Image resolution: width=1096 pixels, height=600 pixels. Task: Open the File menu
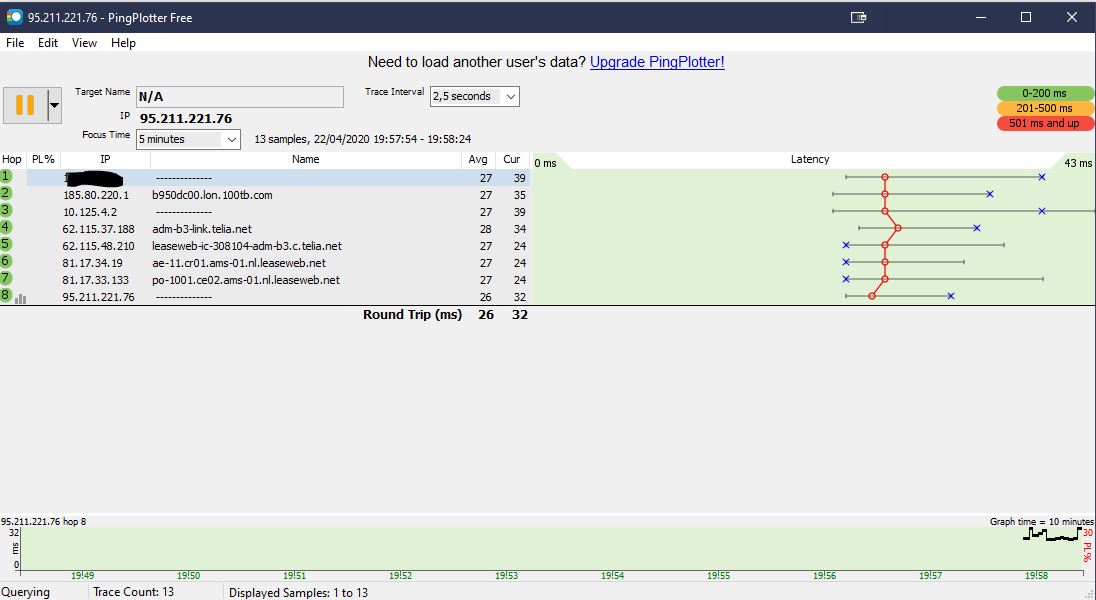[x=15, y=43]
